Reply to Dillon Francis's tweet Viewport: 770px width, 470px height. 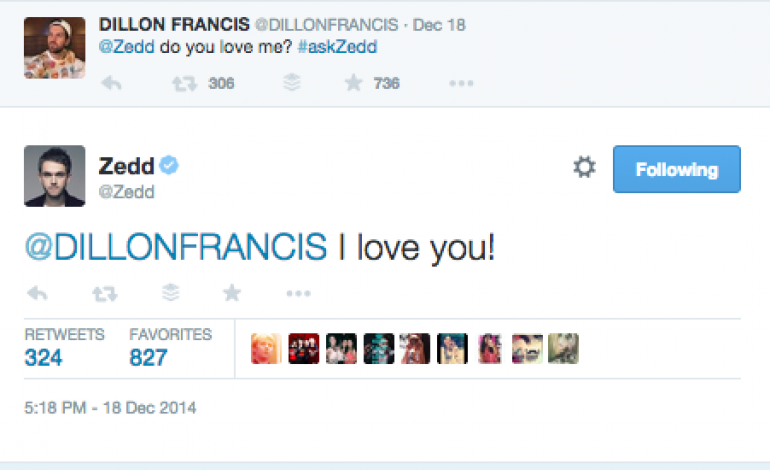(x=112, y=84)
